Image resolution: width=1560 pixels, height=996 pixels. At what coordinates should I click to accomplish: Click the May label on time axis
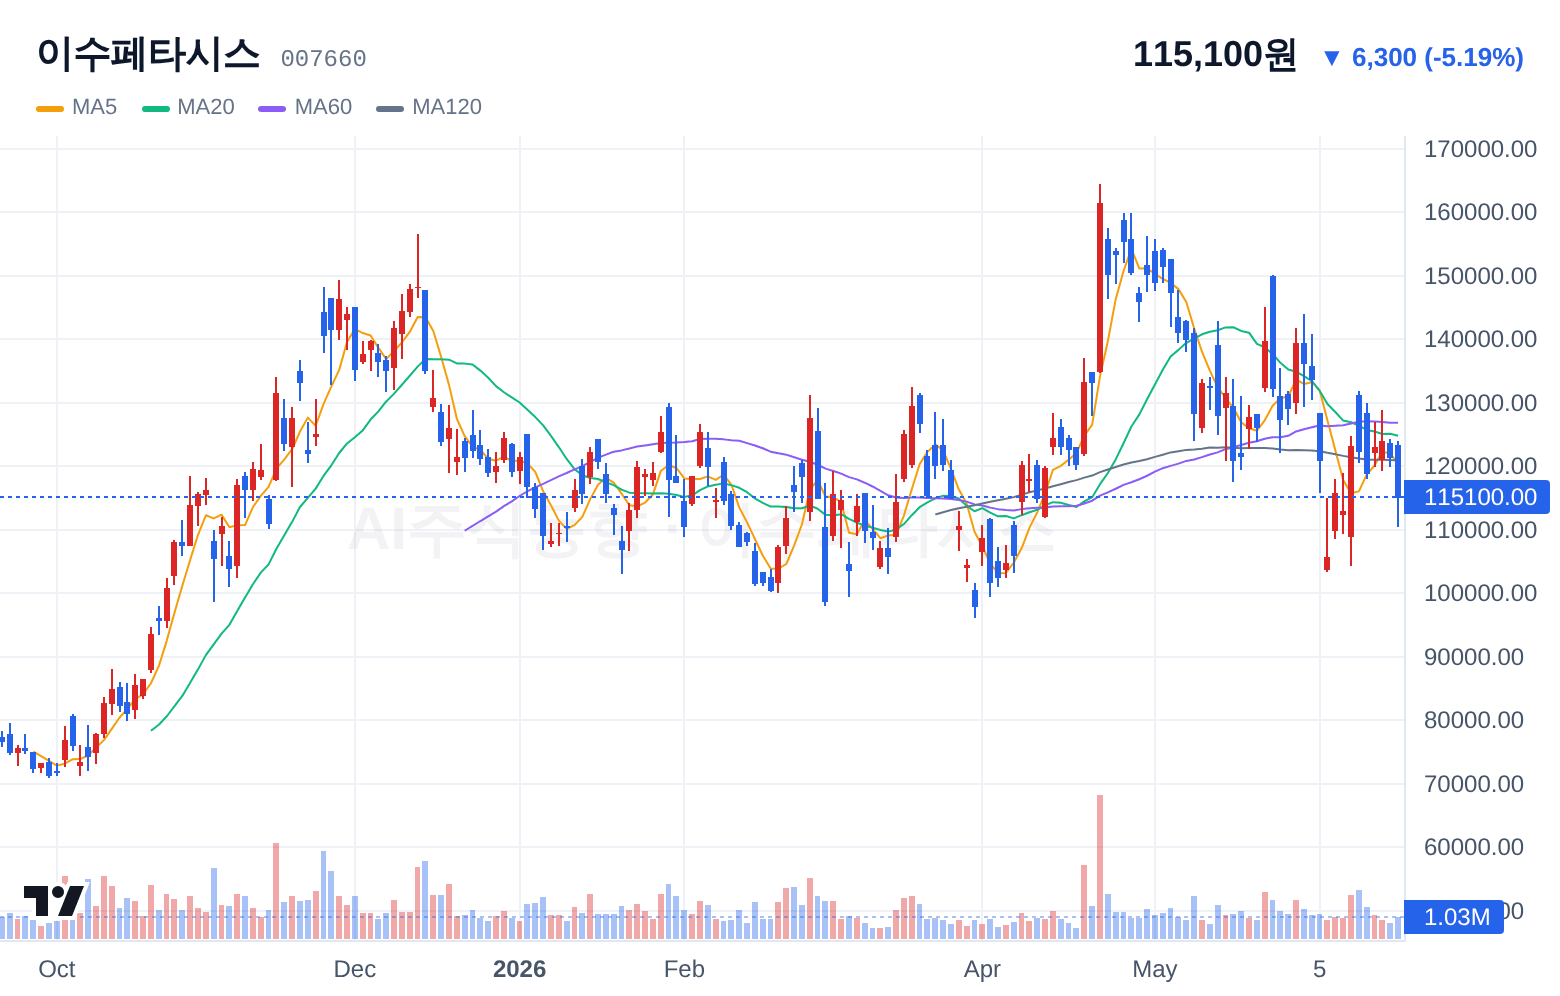tap(1155, 969)
